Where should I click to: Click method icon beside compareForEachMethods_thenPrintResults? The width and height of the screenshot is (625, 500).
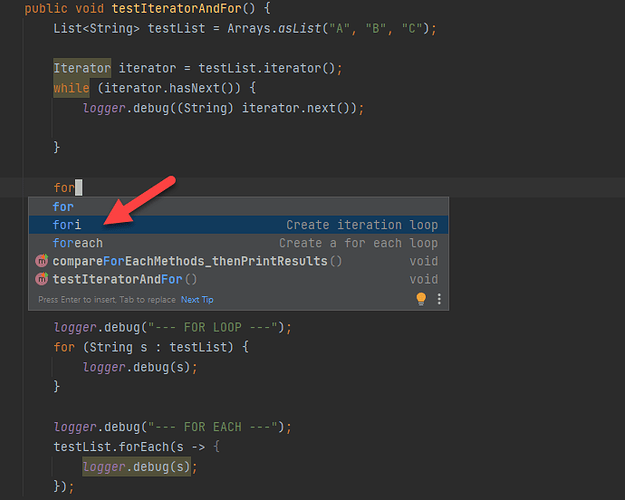[x=42, y=261]
